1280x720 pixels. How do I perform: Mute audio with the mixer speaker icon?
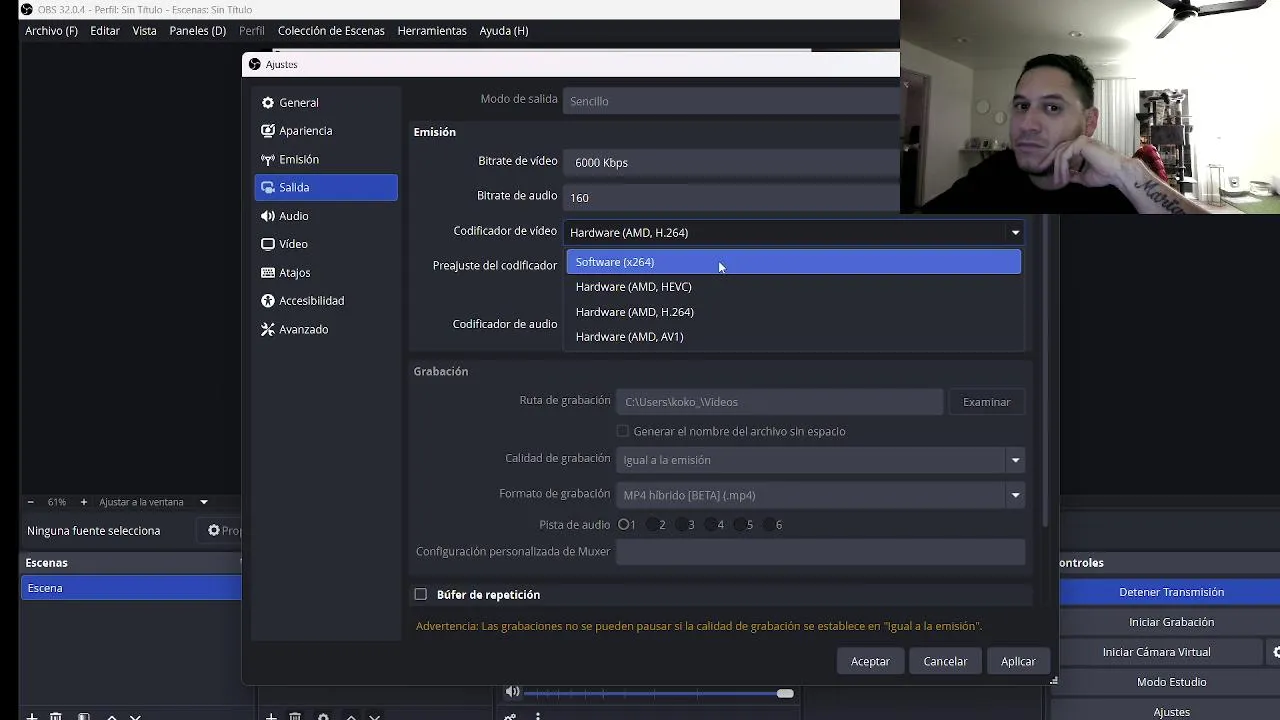pyautogui.click(x=512, y=692)
